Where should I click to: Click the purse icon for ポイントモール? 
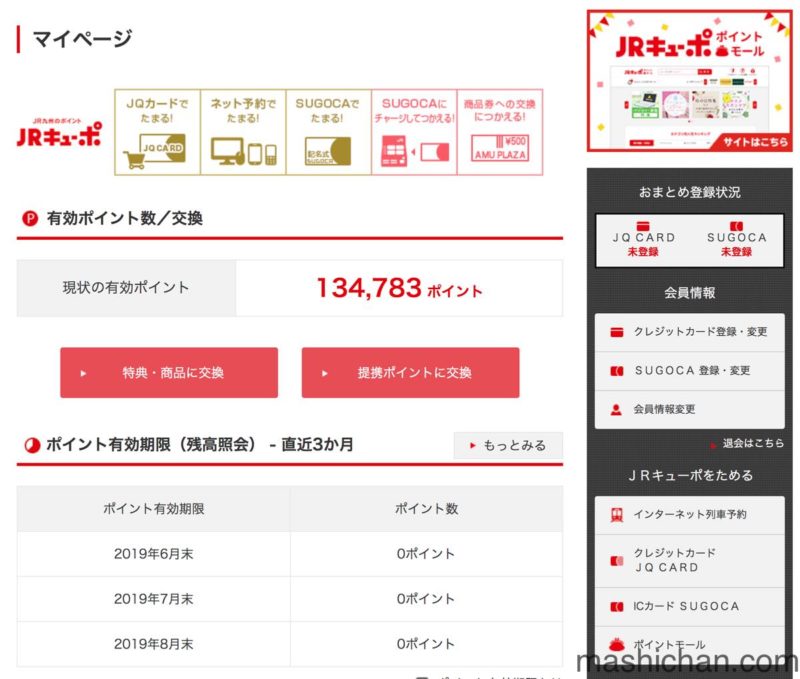click(x=617, y=644)
